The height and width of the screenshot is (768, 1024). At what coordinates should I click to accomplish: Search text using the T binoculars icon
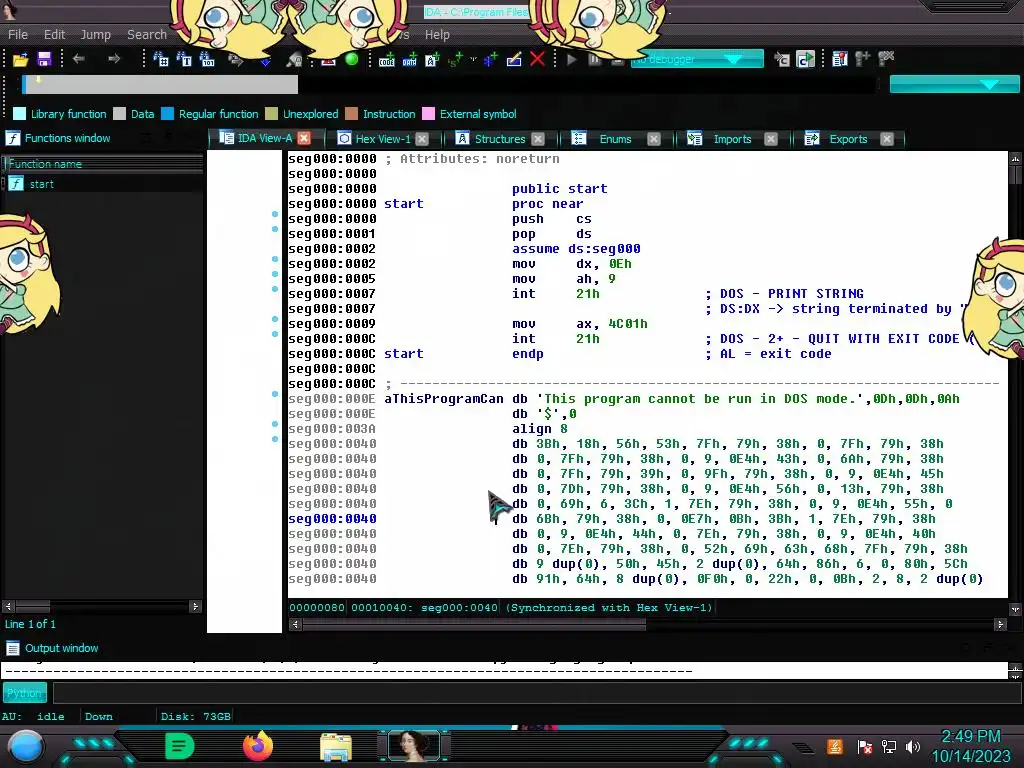point(184,59)
